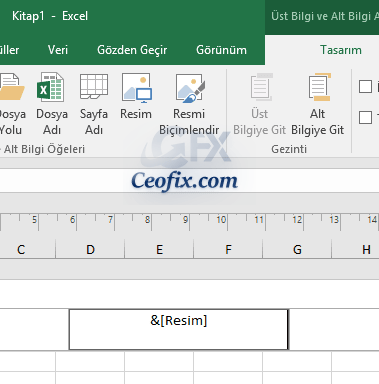Select column H header
The image size is (379, 384).
(356, 249)
